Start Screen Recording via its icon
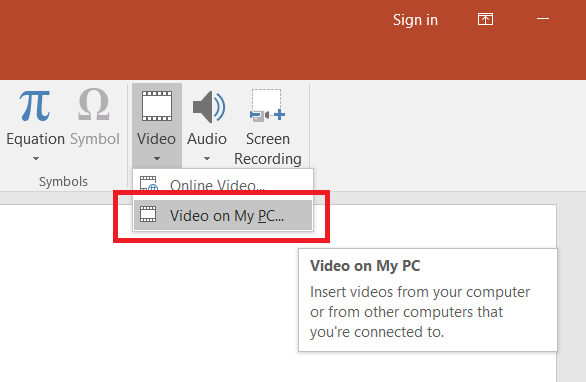The height and width of the screenshot is (382, 586). pyautogui.click(x=267, y=105)
